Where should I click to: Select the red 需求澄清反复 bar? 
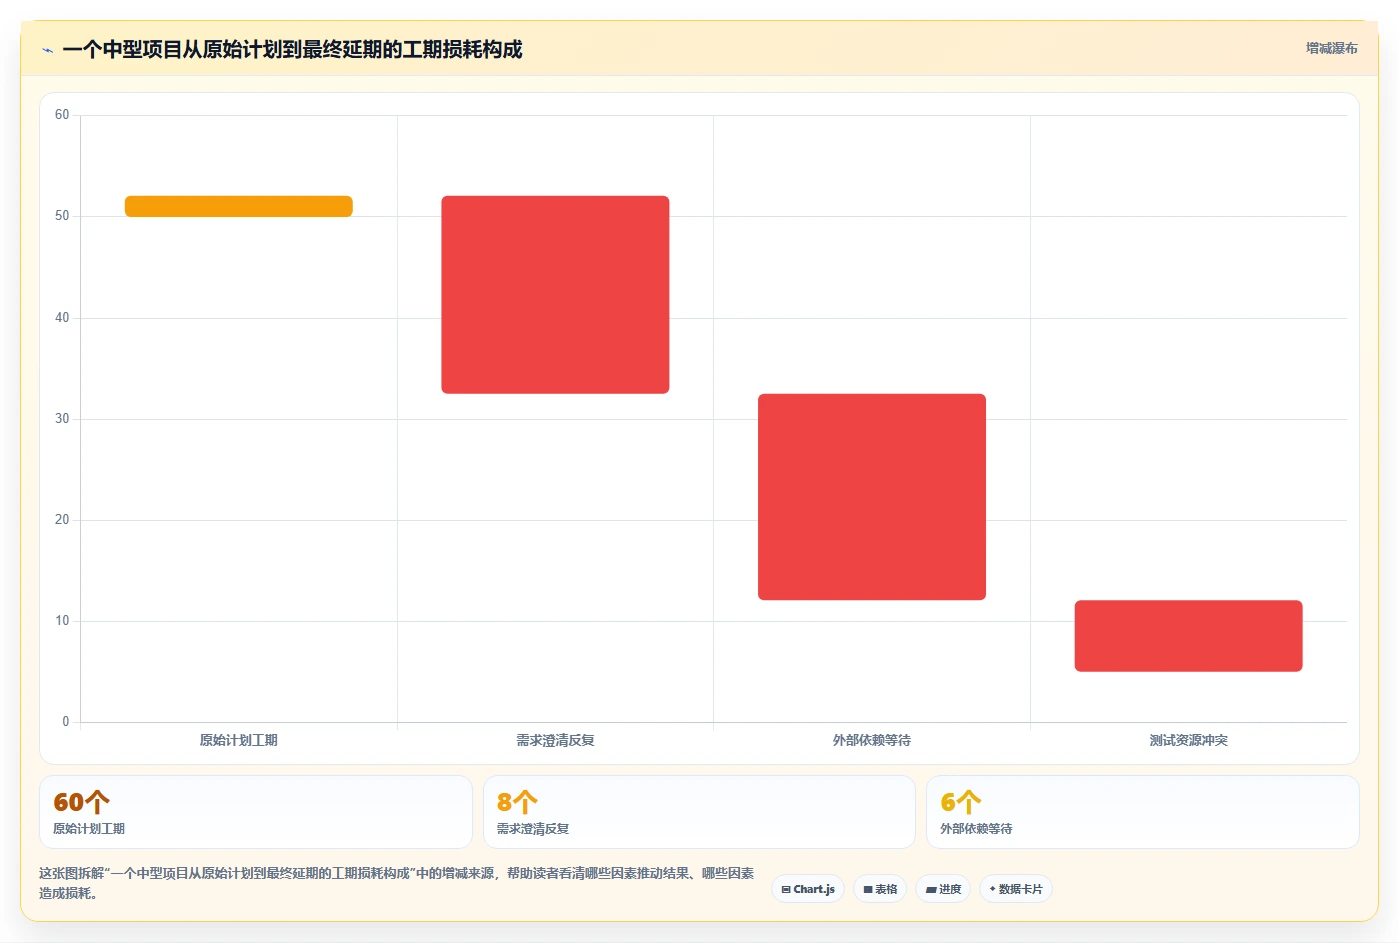click(x=555, y=295)
